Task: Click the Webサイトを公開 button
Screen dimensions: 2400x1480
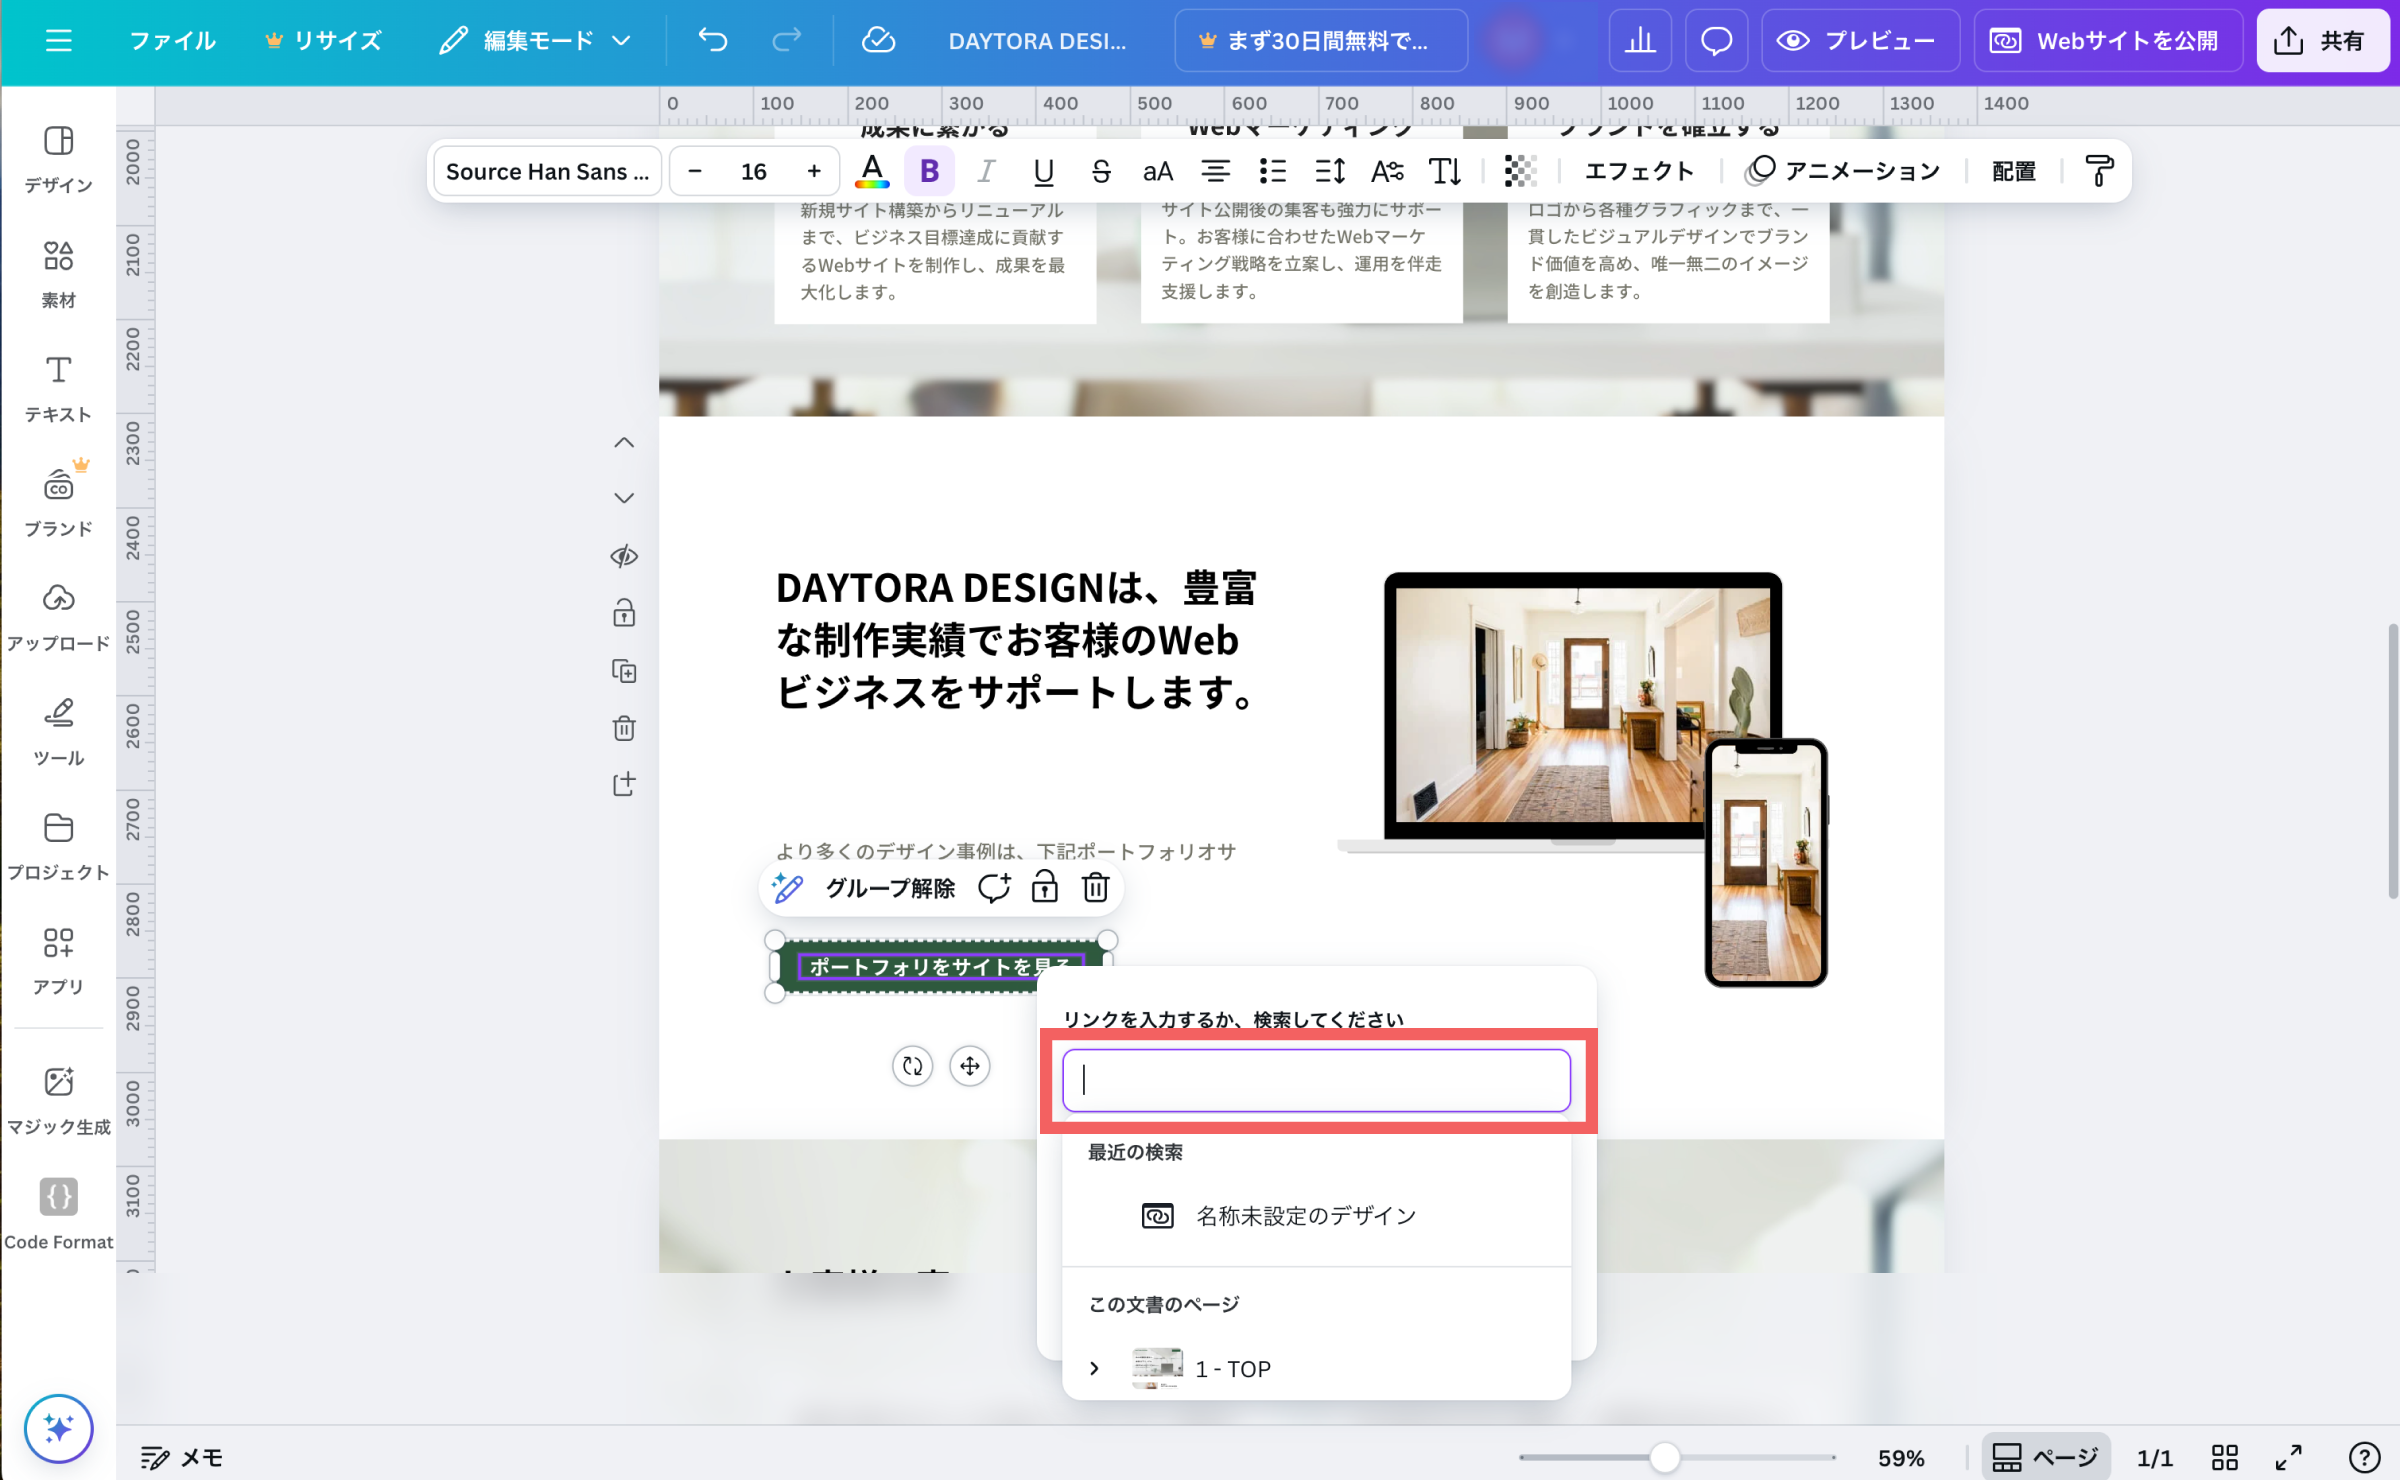Action: (x=2107, y=40)
